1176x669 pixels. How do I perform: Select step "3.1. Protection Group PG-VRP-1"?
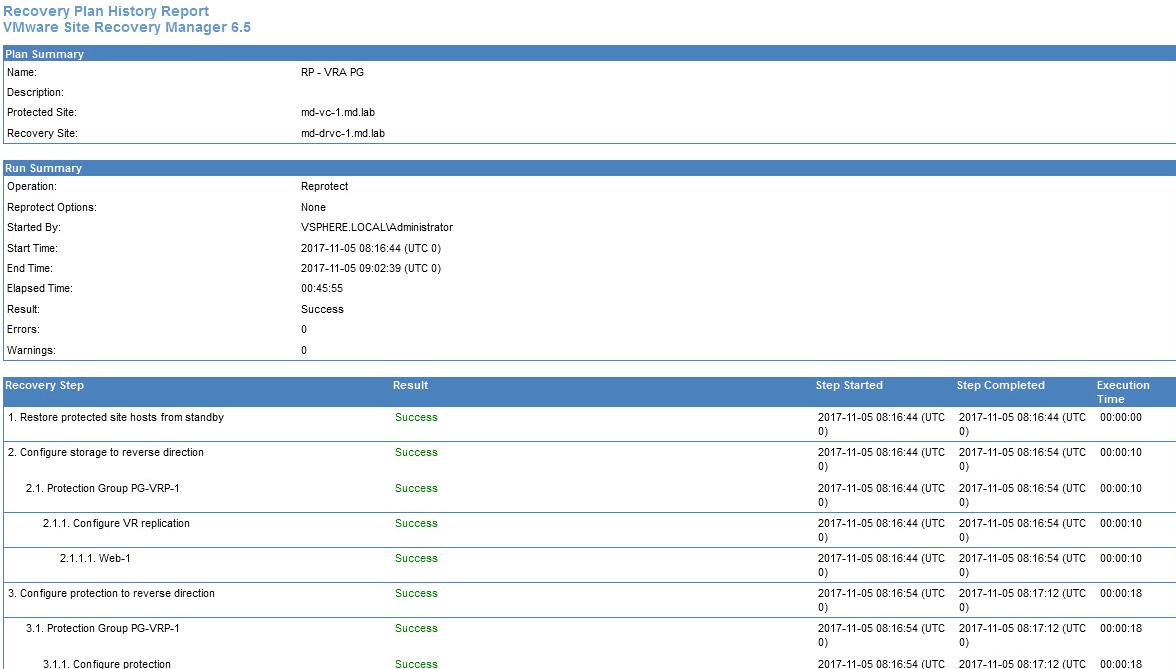click(103, 629)
